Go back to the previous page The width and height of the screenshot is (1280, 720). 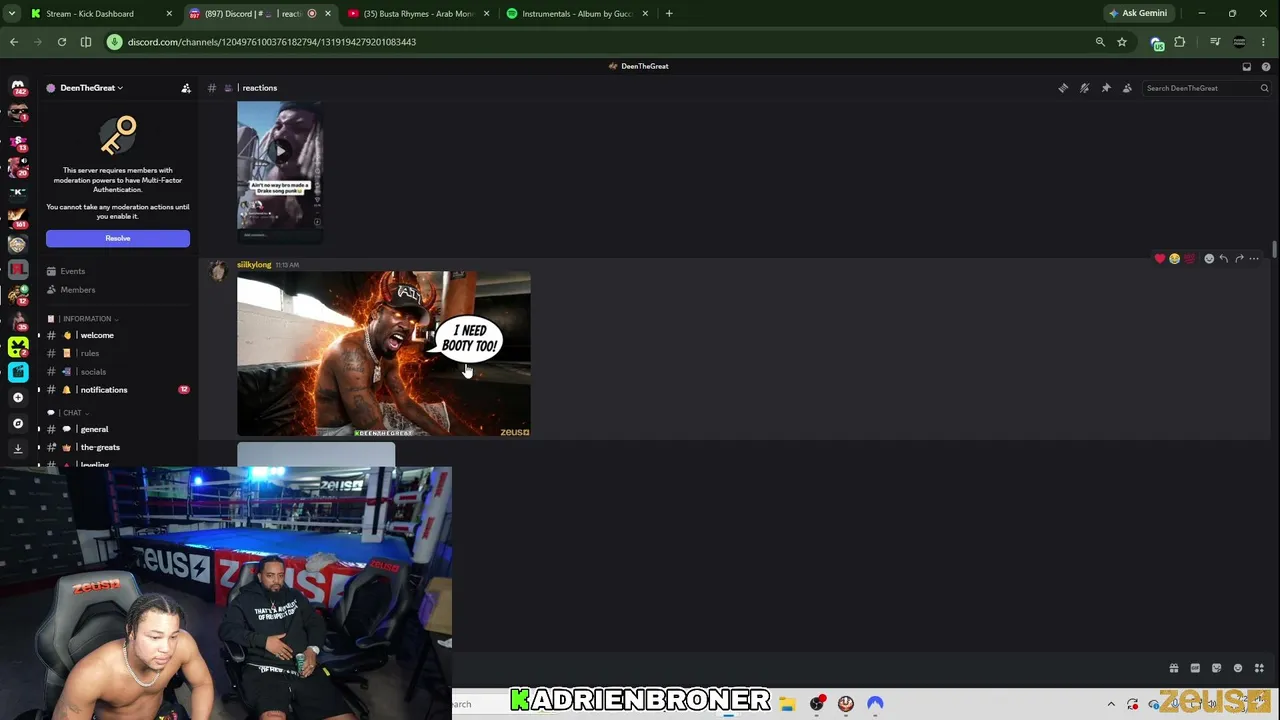pos(14,42)
